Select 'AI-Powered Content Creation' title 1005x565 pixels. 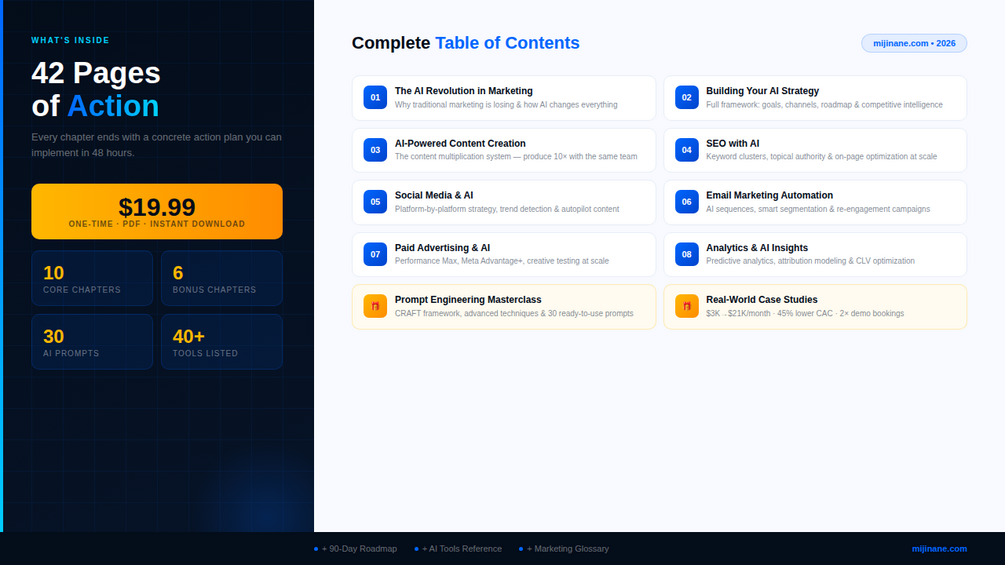pyautogui.click(x=460, y=143)
